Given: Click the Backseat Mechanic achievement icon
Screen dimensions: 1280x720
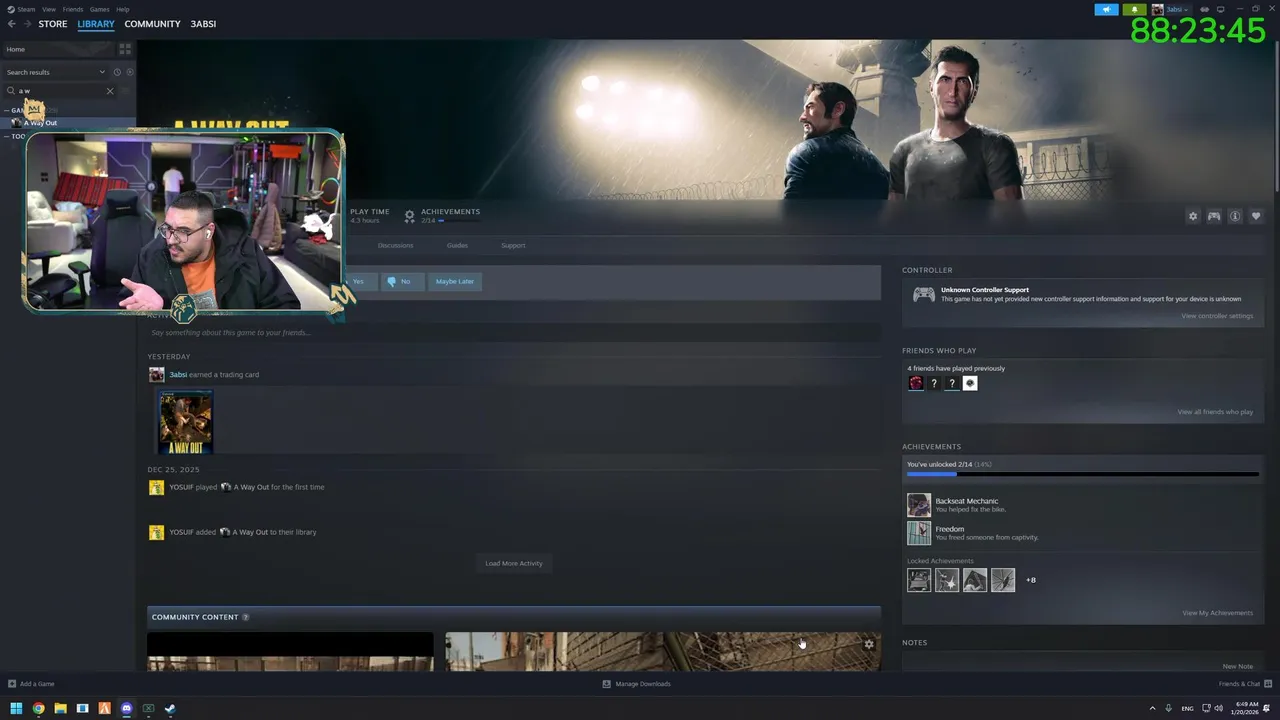Looking at the screenshot, I should (x=919, y=505).
